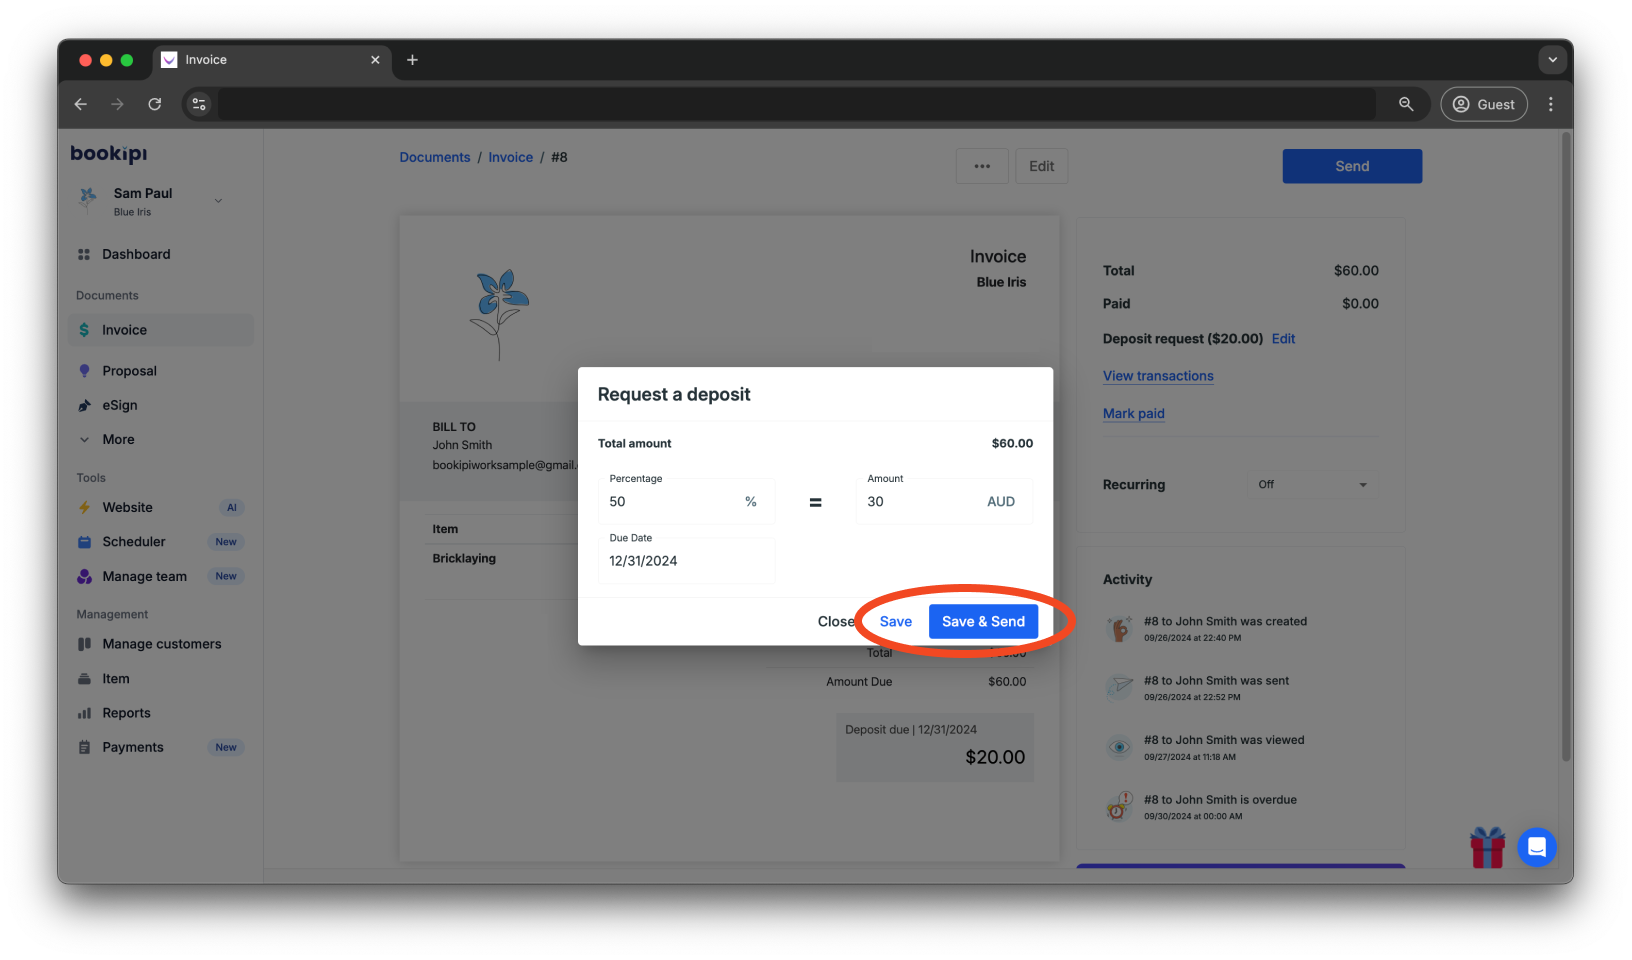This screenshot has width=1632, height=960.
Task: Edit the Percentage field in the deposit dialog
Action: coord(670,501)
